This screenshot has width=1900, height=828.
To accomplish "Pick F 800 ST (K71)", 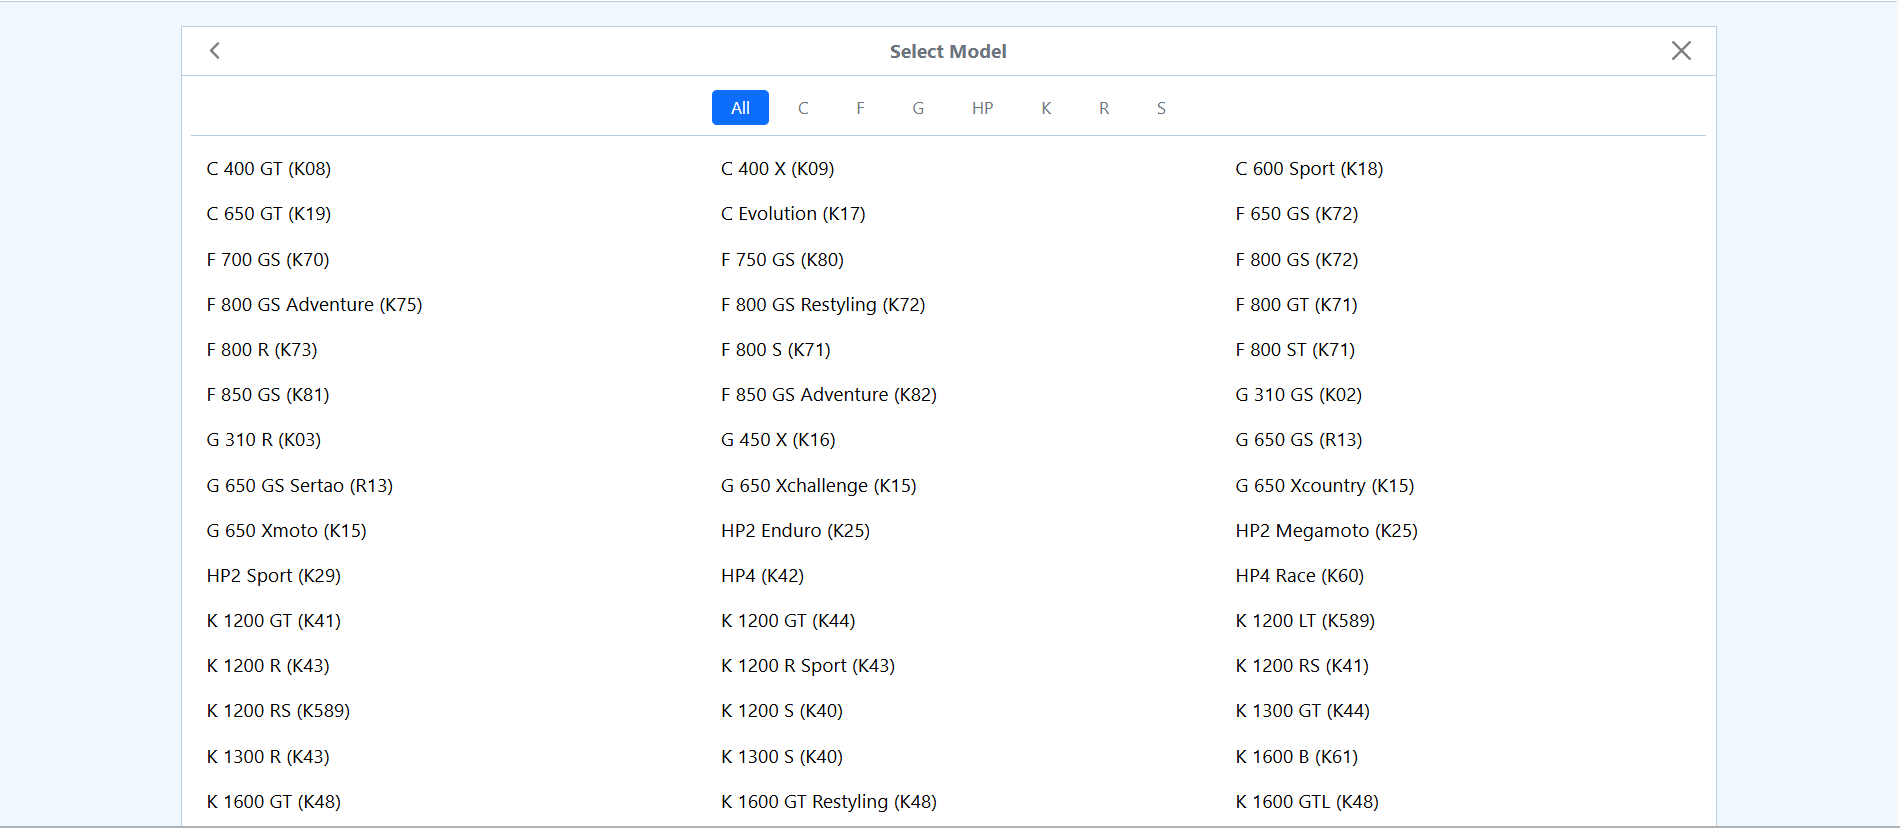I will tap(1295, 350).
